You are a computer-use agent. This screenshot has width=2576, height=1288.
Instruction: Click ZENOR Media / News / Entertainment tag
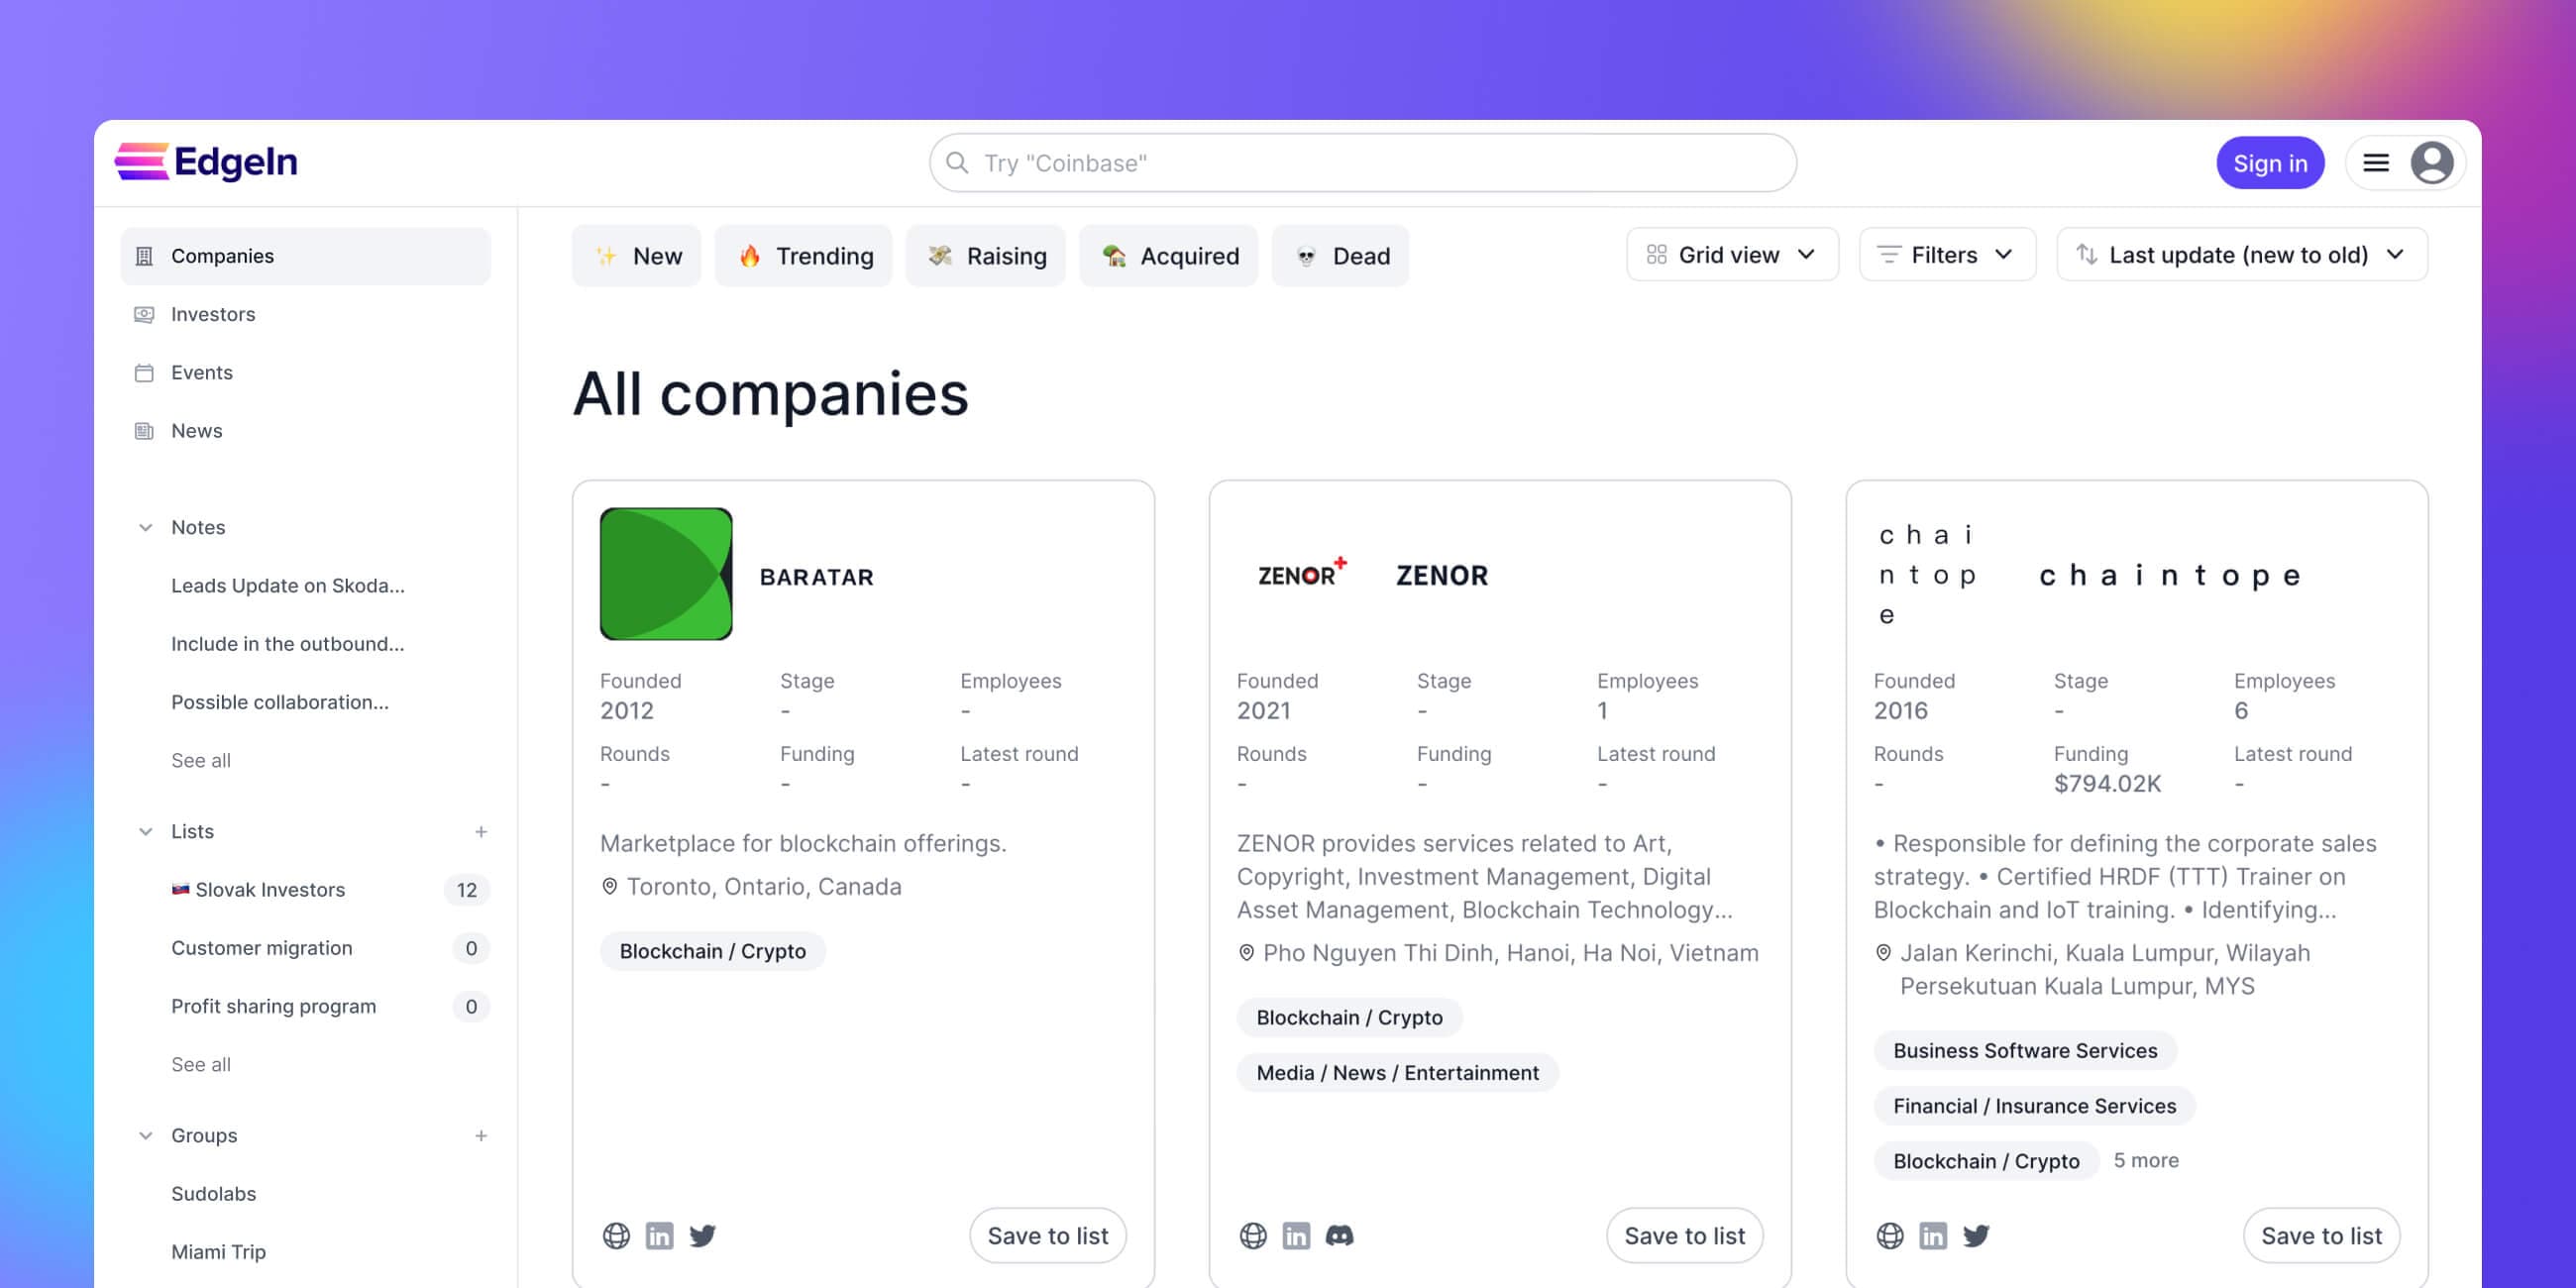click(x=1398, y=1073)
